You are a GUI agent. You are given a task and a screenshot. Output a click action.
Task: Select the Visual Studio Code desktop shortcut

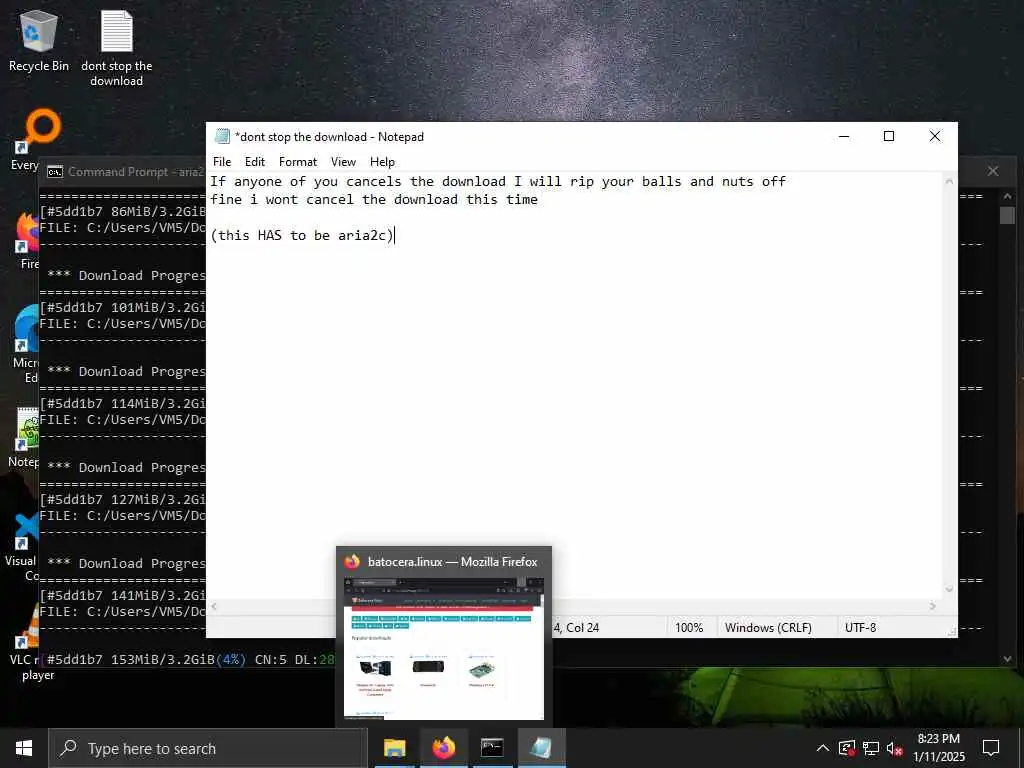point(24,547)
